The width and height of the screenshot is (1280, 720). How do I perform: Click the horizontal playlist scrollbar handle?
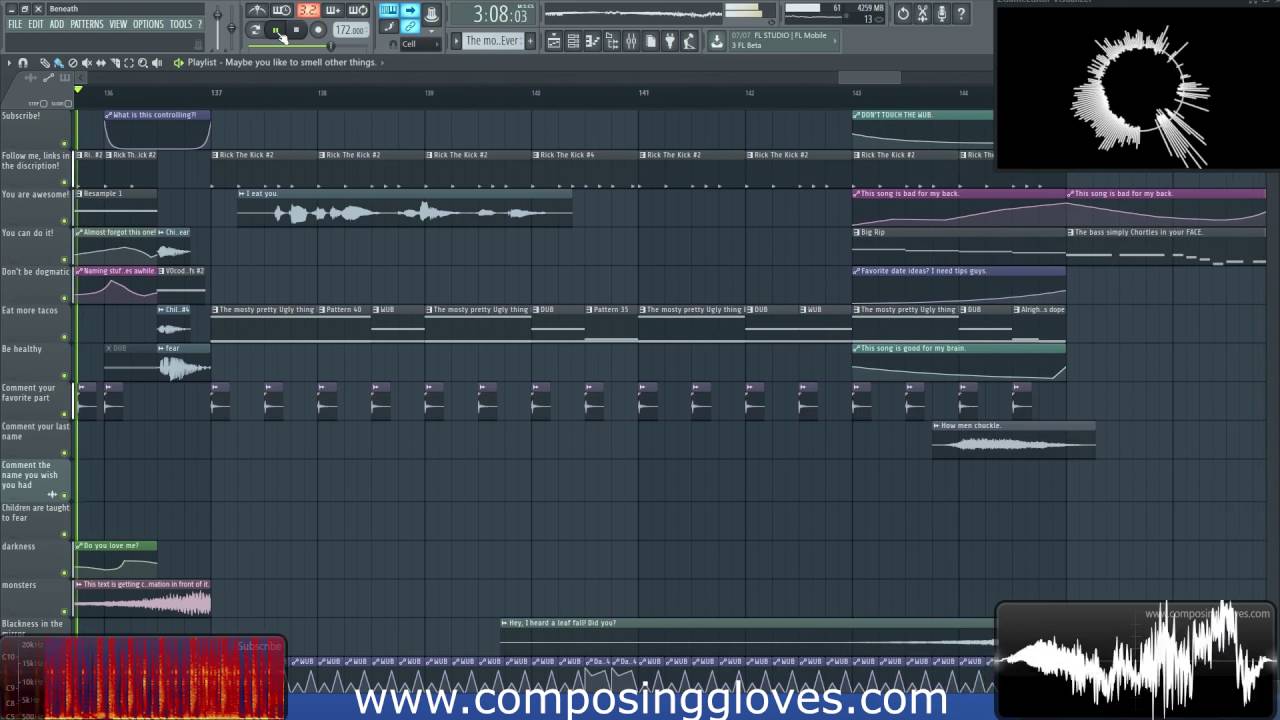869,78
